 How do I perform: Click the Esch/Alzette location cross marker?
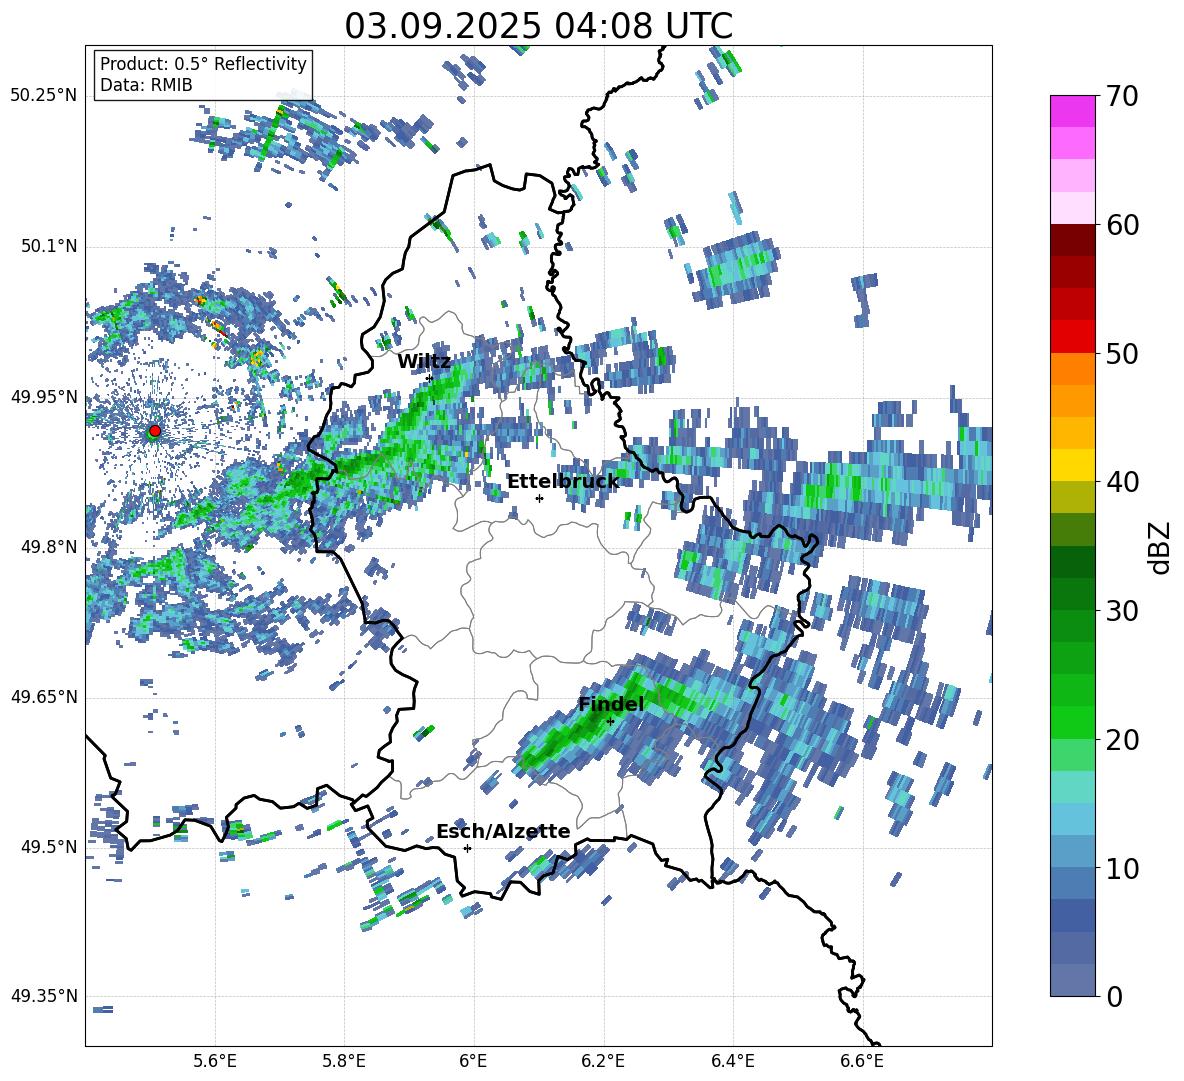[467, 848]
